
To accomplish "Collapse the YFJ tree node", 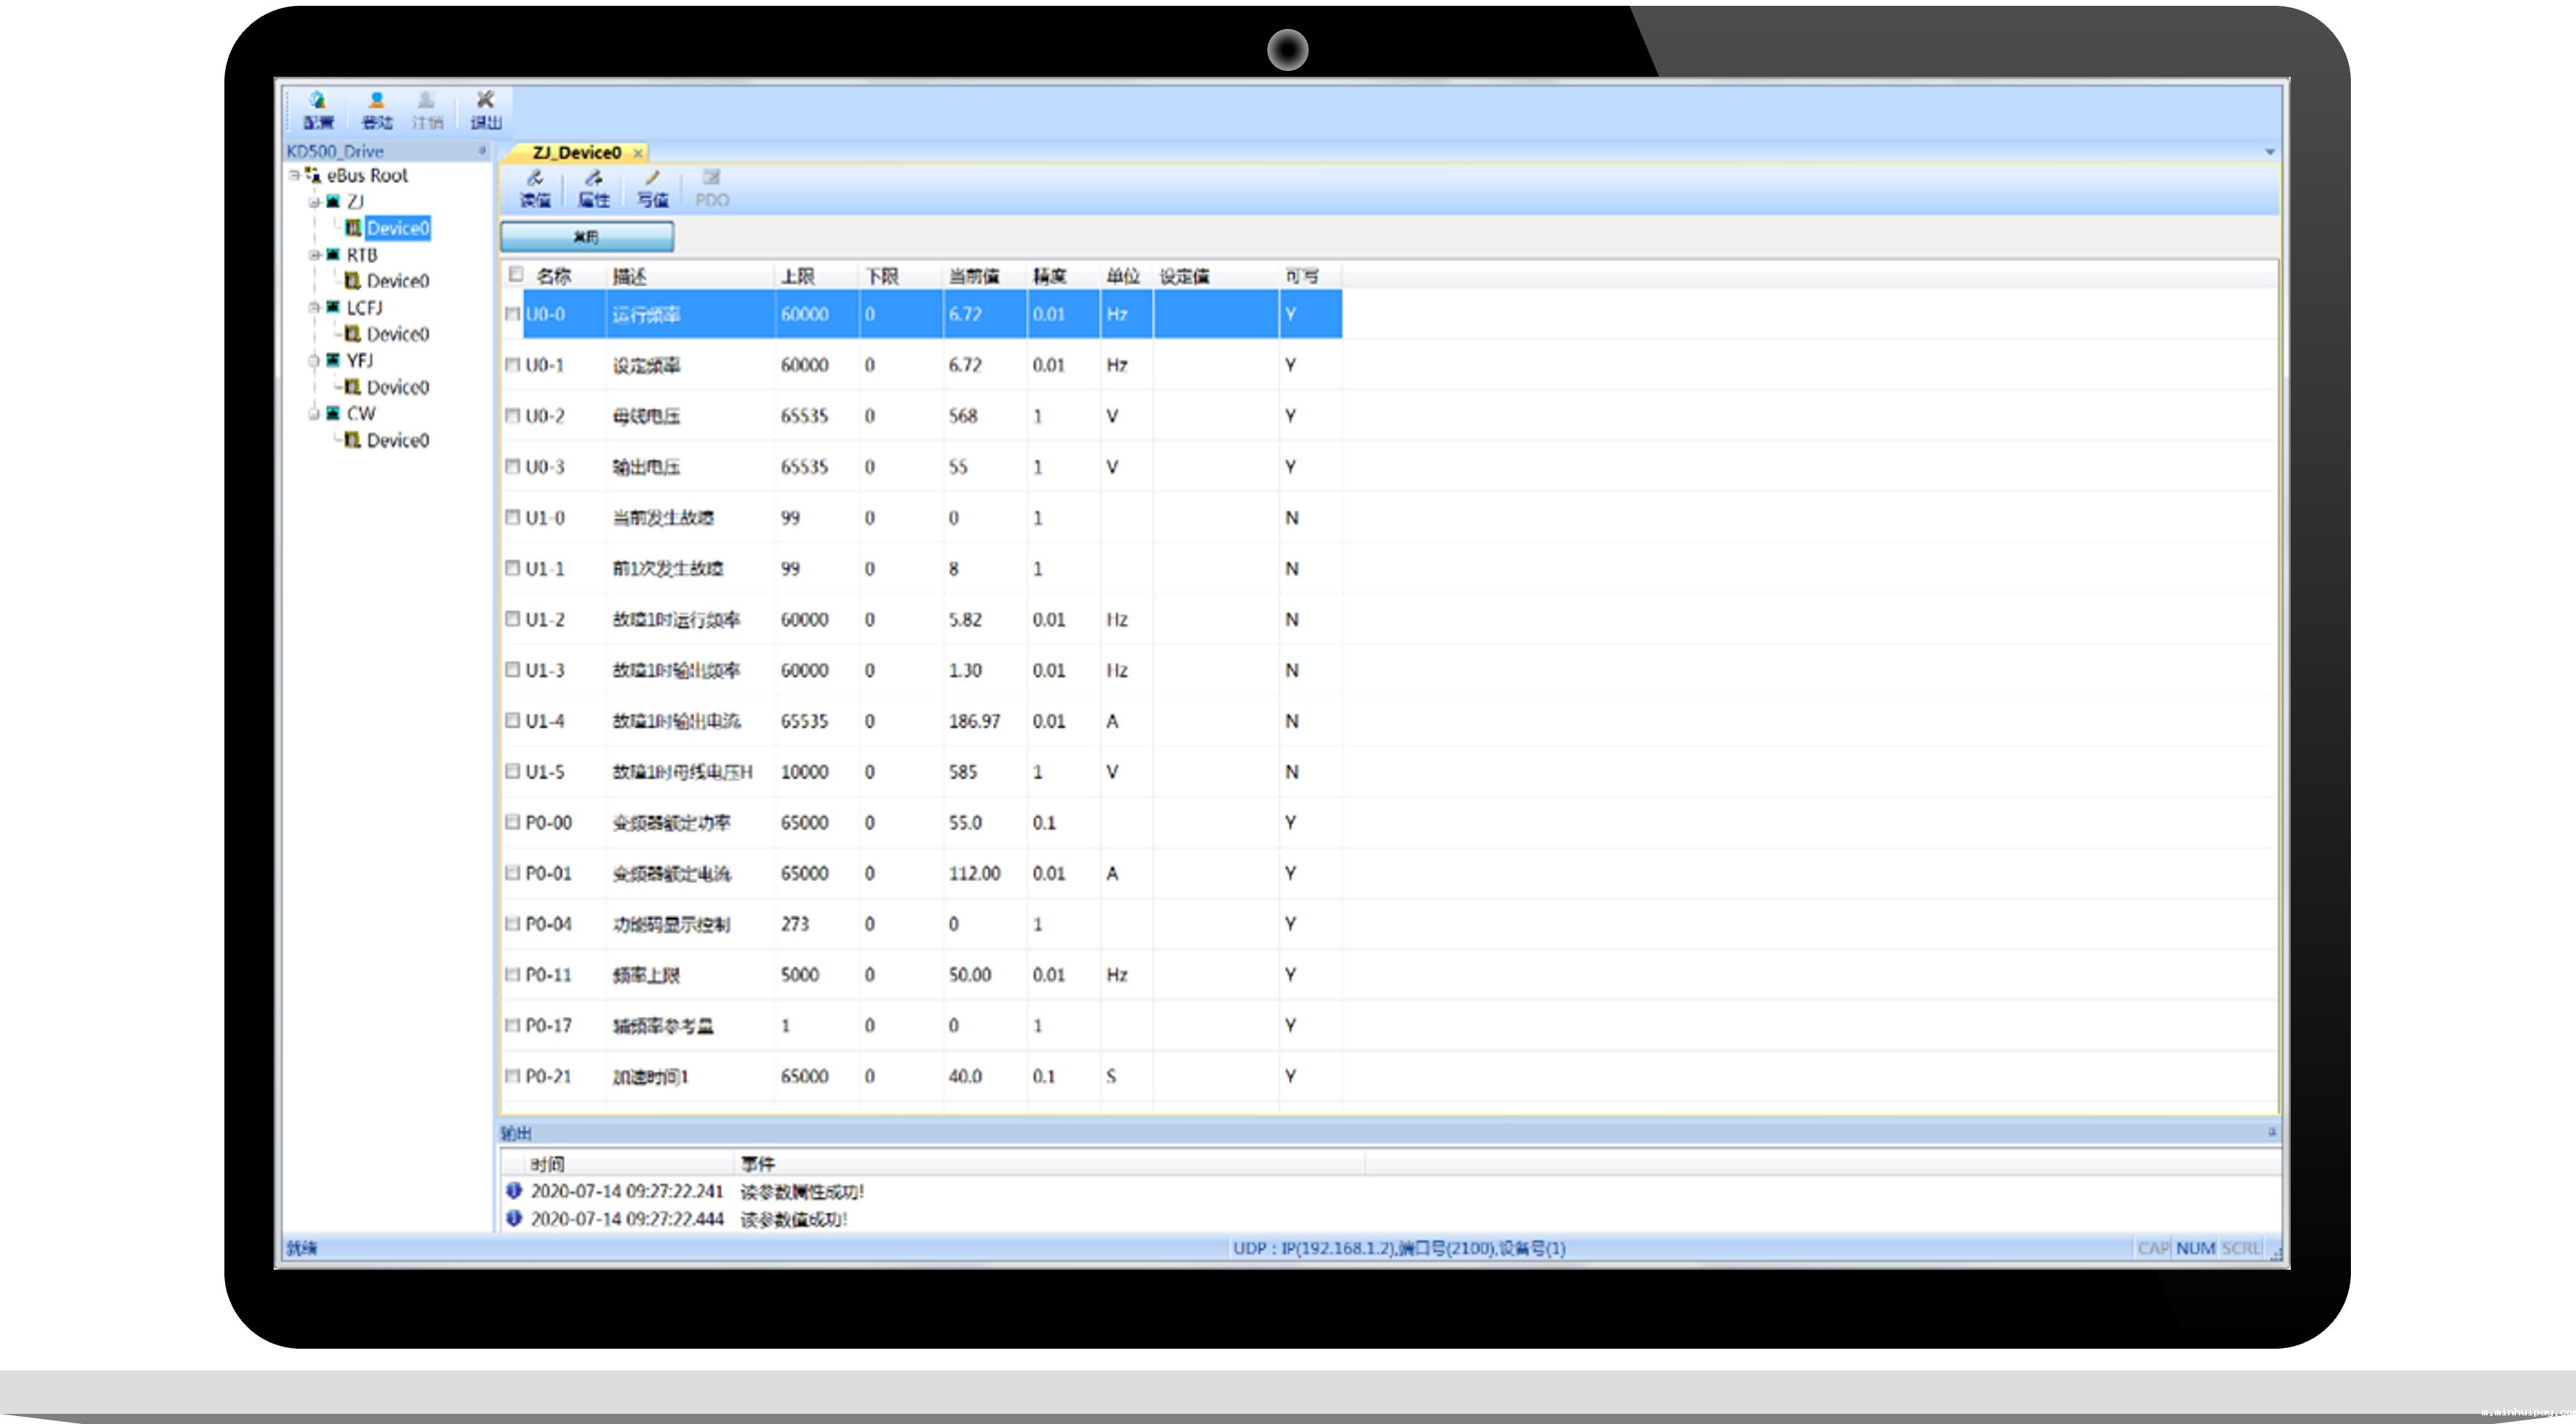I will [x=314, y=360].
